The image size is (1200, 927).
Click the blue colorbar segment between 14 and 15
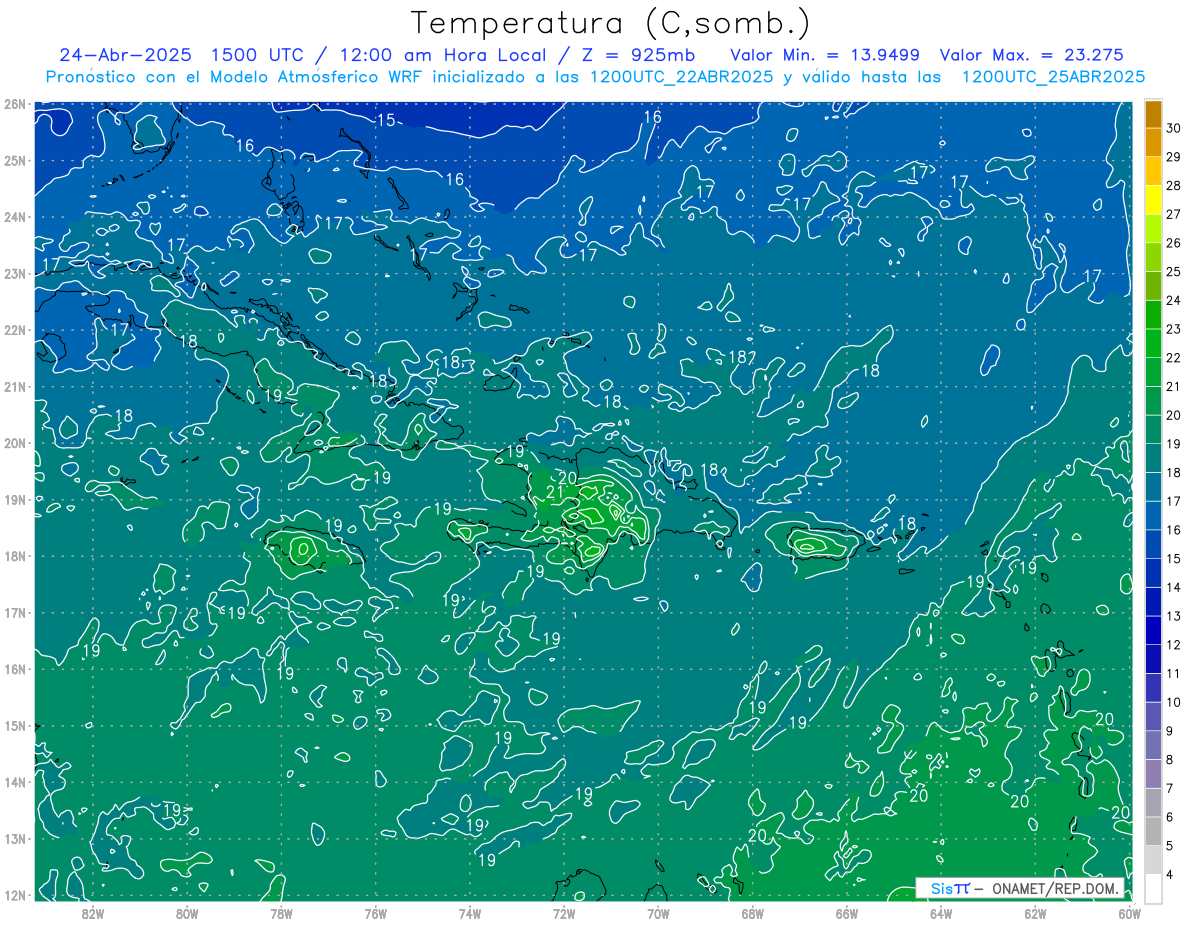pos(1153,573)
